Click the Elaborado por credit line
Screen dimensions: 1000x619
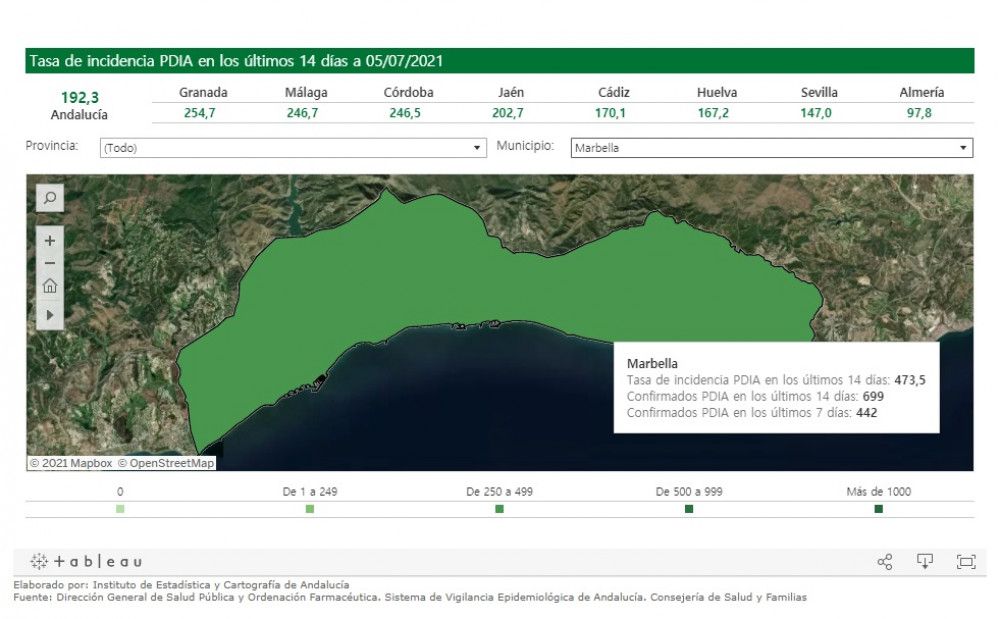click(x=181, y=585)
